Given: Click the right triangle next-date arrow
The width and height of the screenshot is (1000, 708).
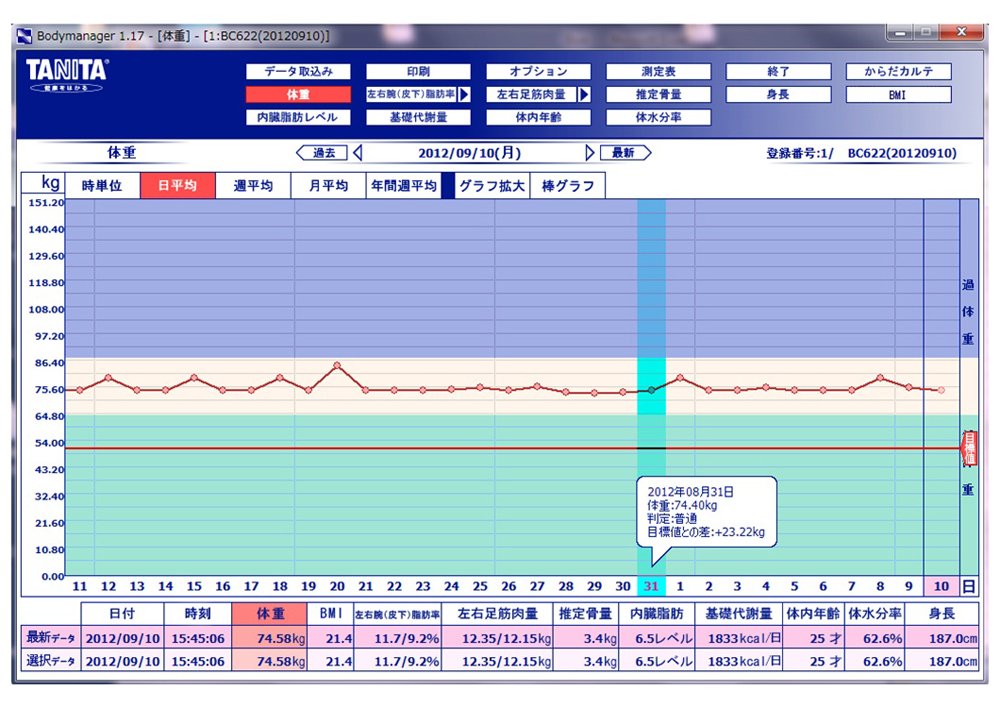Looking at the screenshot, I should click(590, 153).
